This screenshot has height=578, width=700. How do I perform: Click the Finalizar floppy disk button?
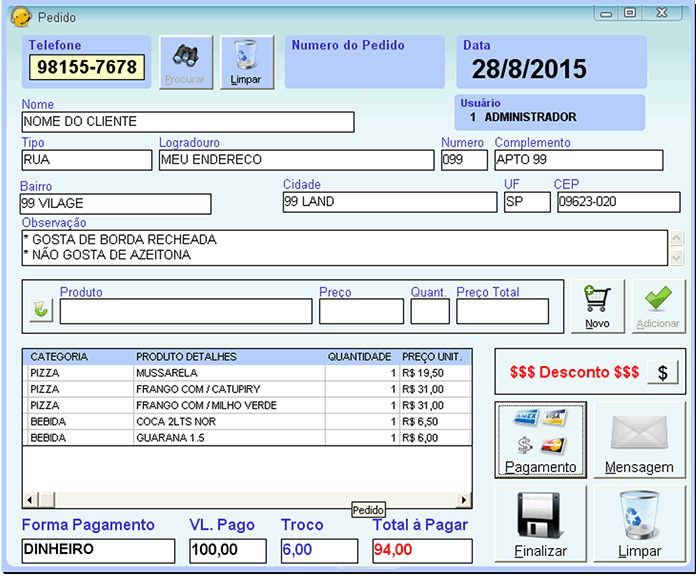[540, 524]
